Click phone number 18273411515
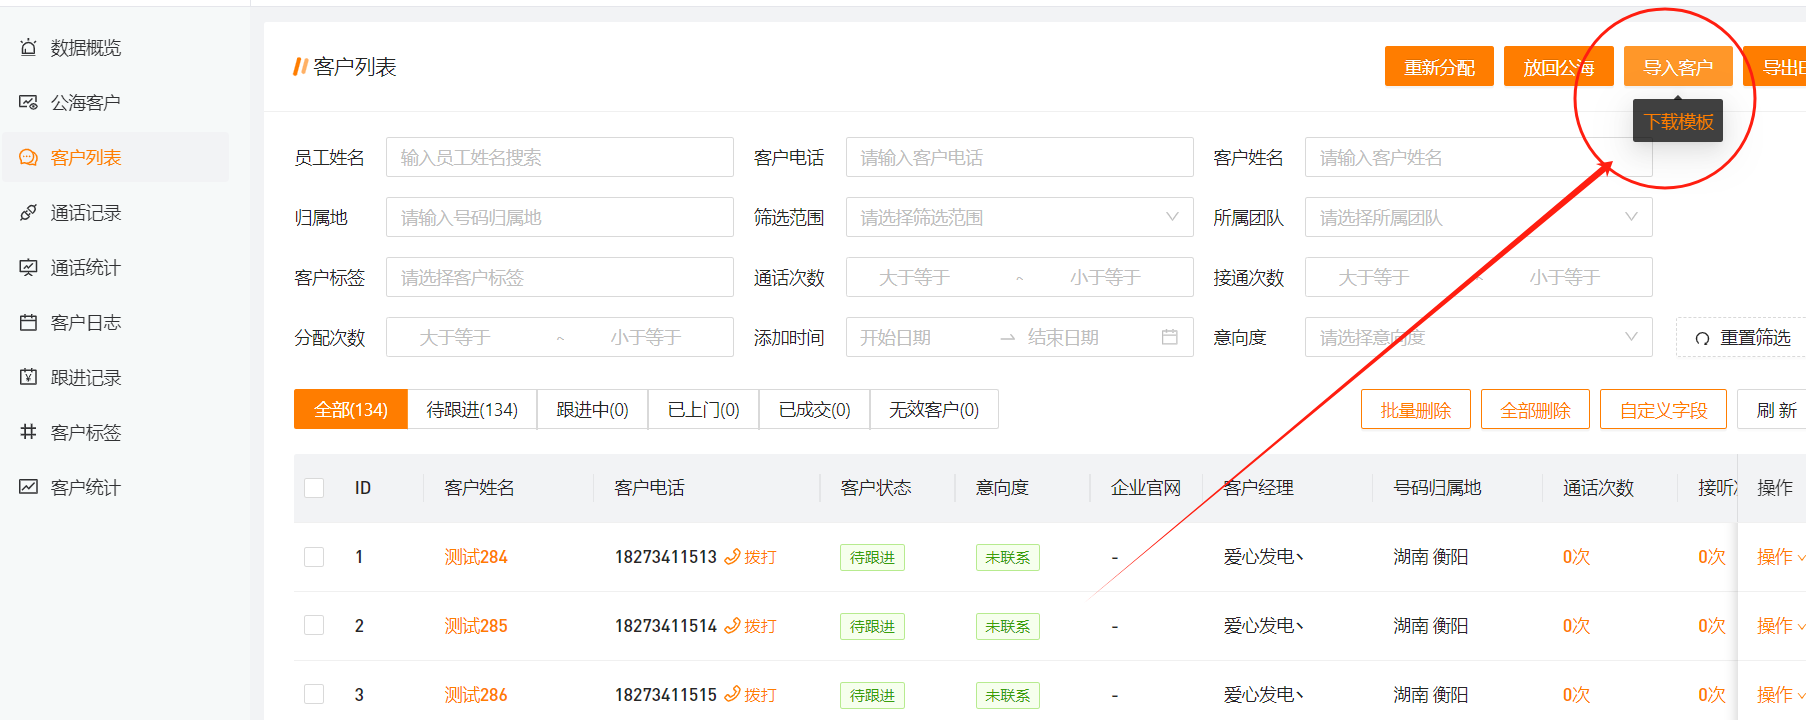1806x720 pixels. click(666, 695)
